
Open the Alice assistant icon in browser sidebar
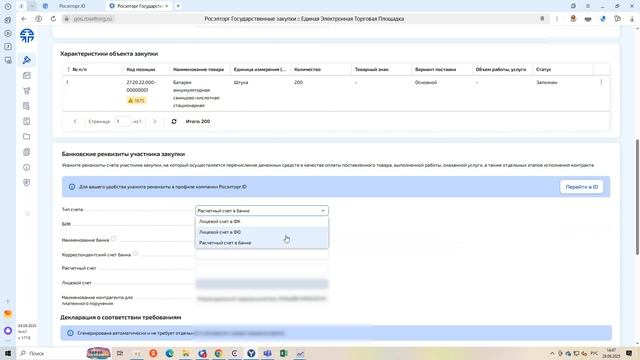(8, 331)
